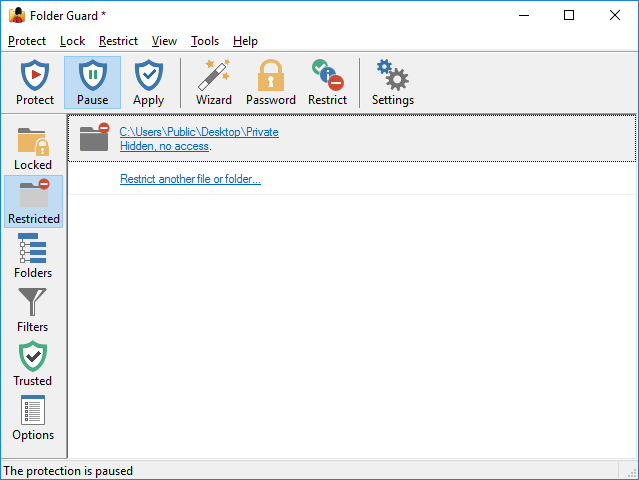The image size is (639, 480).
Task: Click the Apply shield toolbar icon
Action: click(x=149, y=82)
